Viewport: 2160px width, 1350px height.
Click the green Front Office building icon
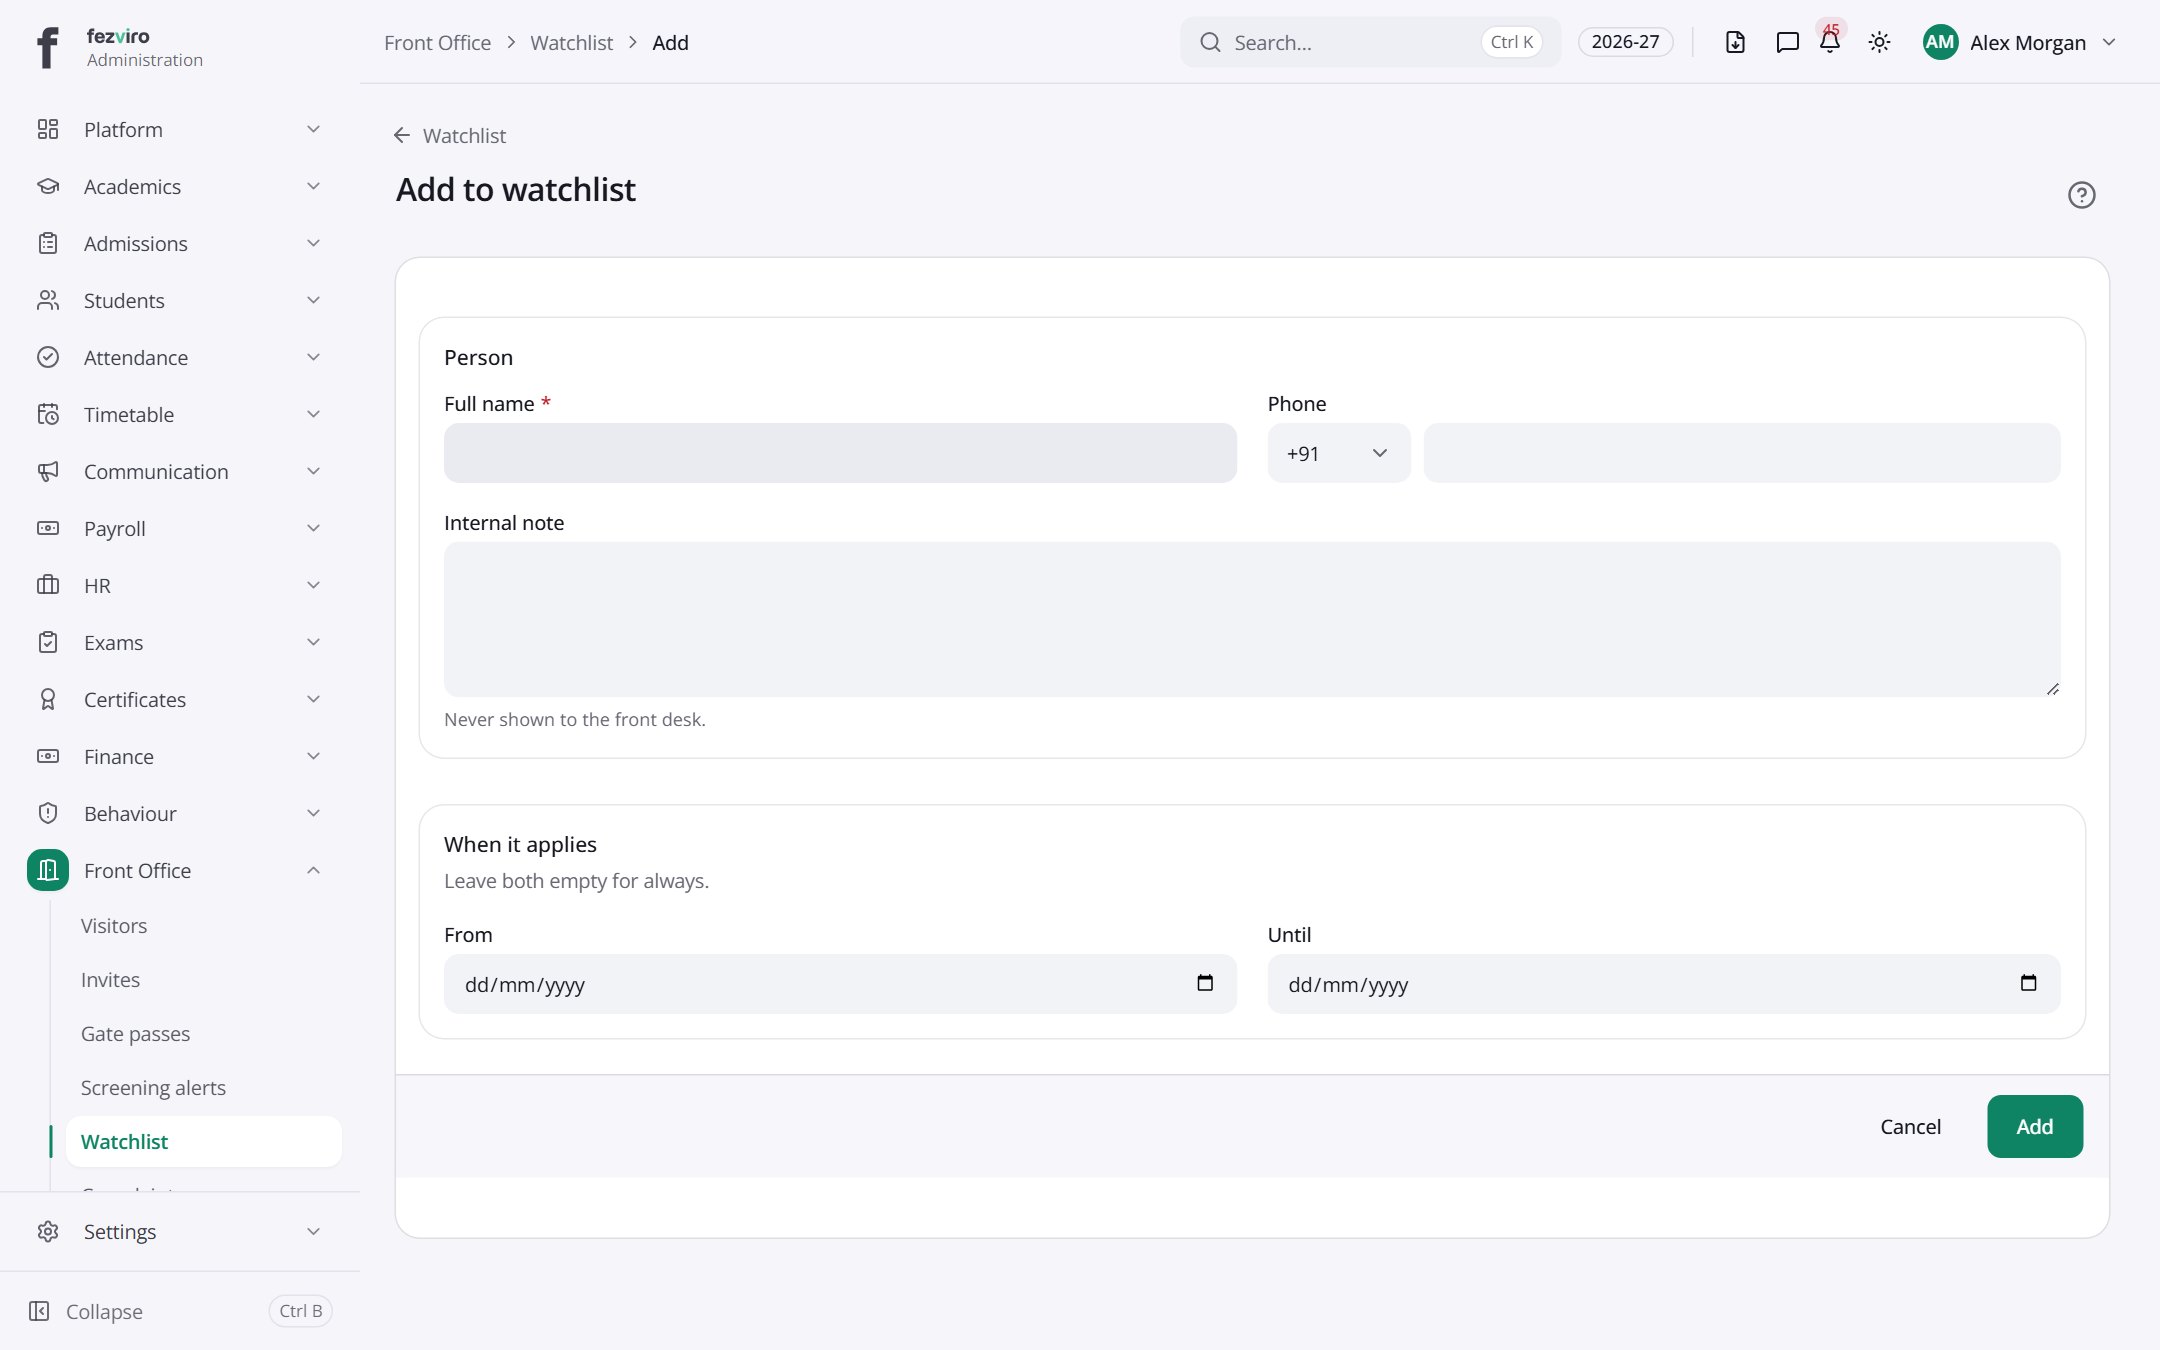click(48, 870)
